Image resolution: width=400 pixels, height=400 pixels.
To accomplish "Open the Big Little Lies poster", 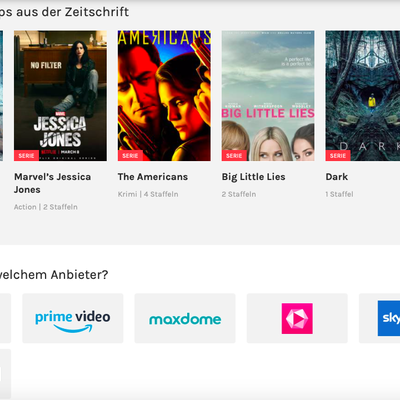I will 268,96.
